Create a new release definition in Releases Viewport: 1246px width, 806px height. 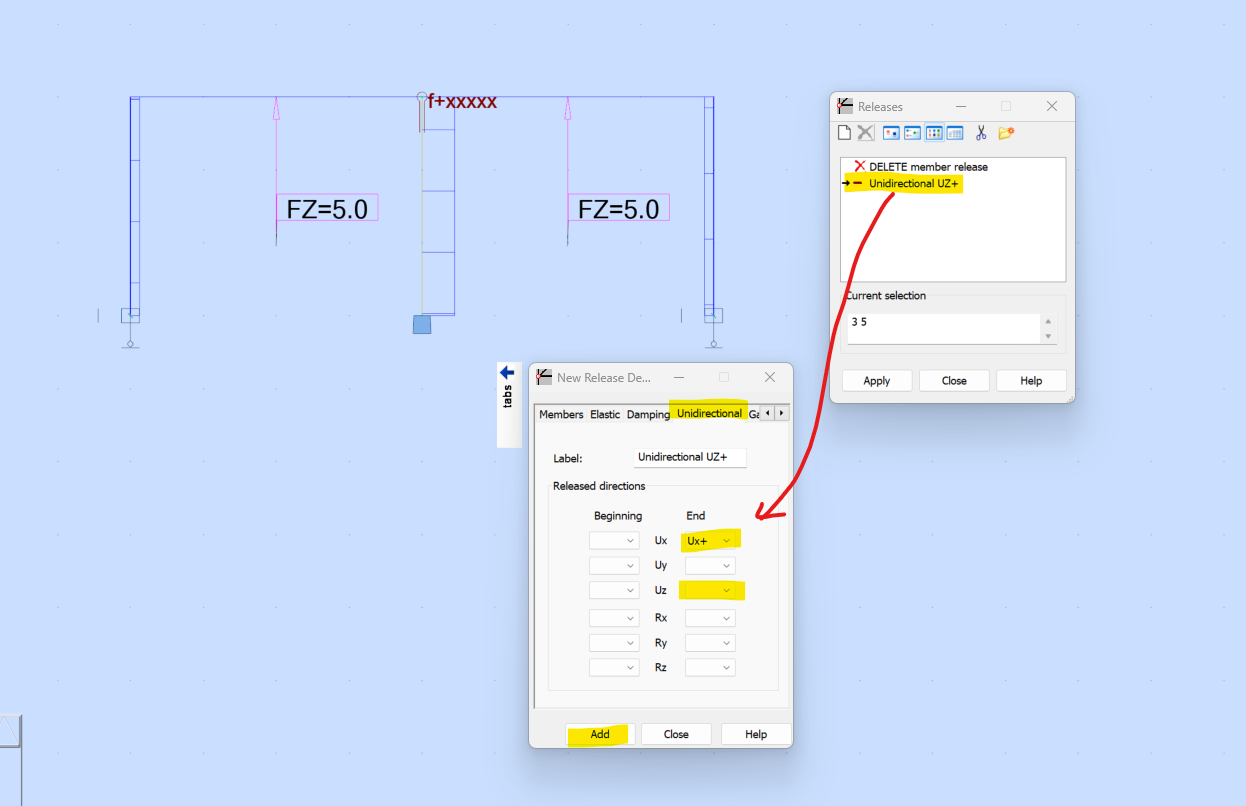(x=845, y=133)
